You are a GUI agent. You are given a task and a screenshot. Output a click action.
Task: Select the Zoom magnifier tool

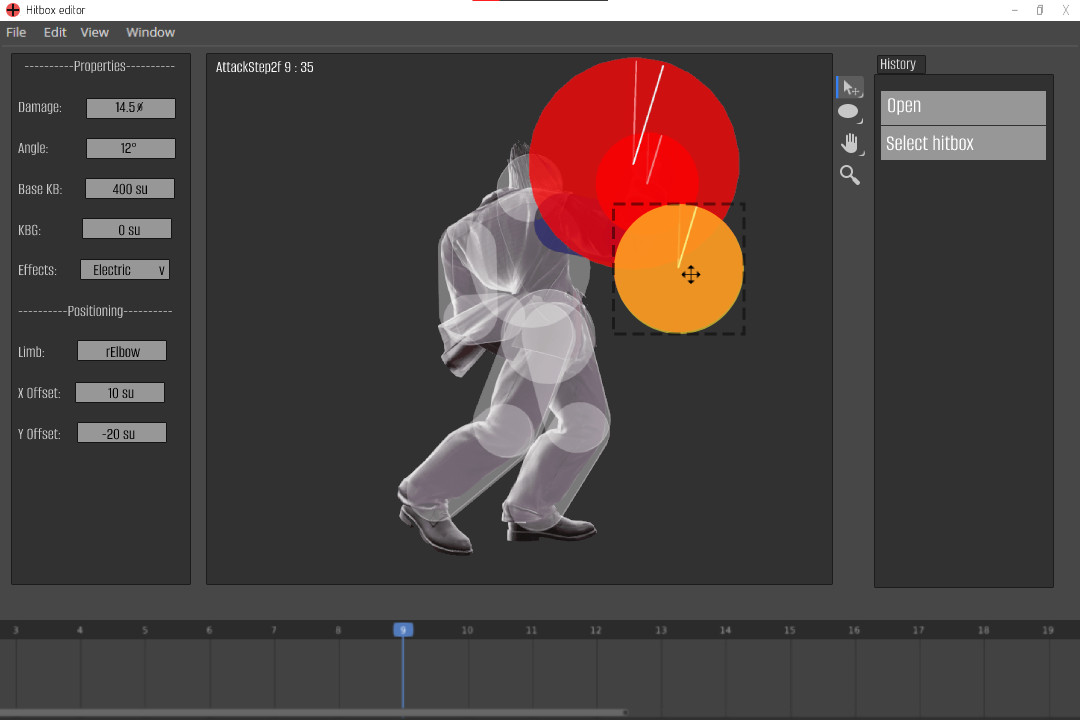click(x=848, y=175)
